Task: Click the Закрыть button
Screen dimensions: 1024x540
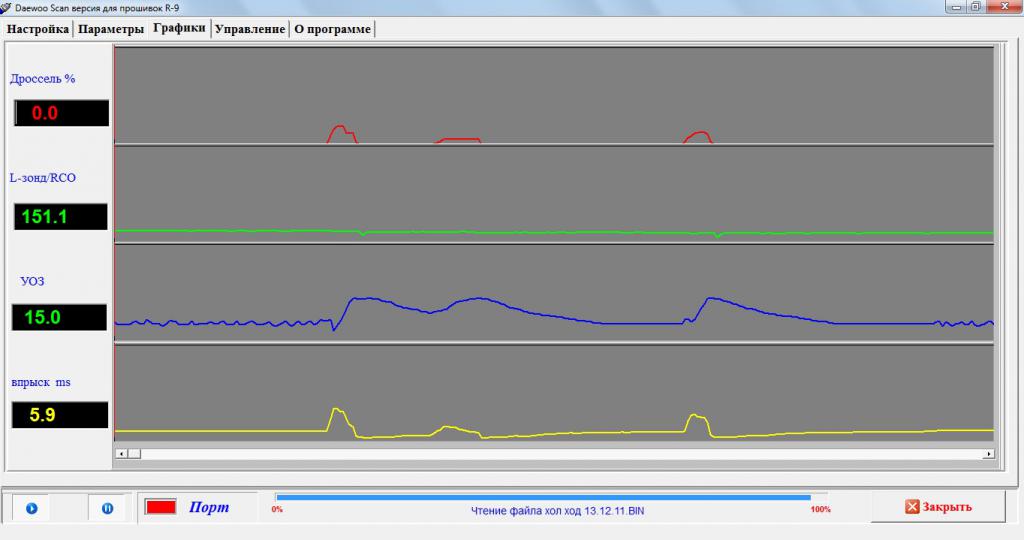Action: click(x=938, y=507)
